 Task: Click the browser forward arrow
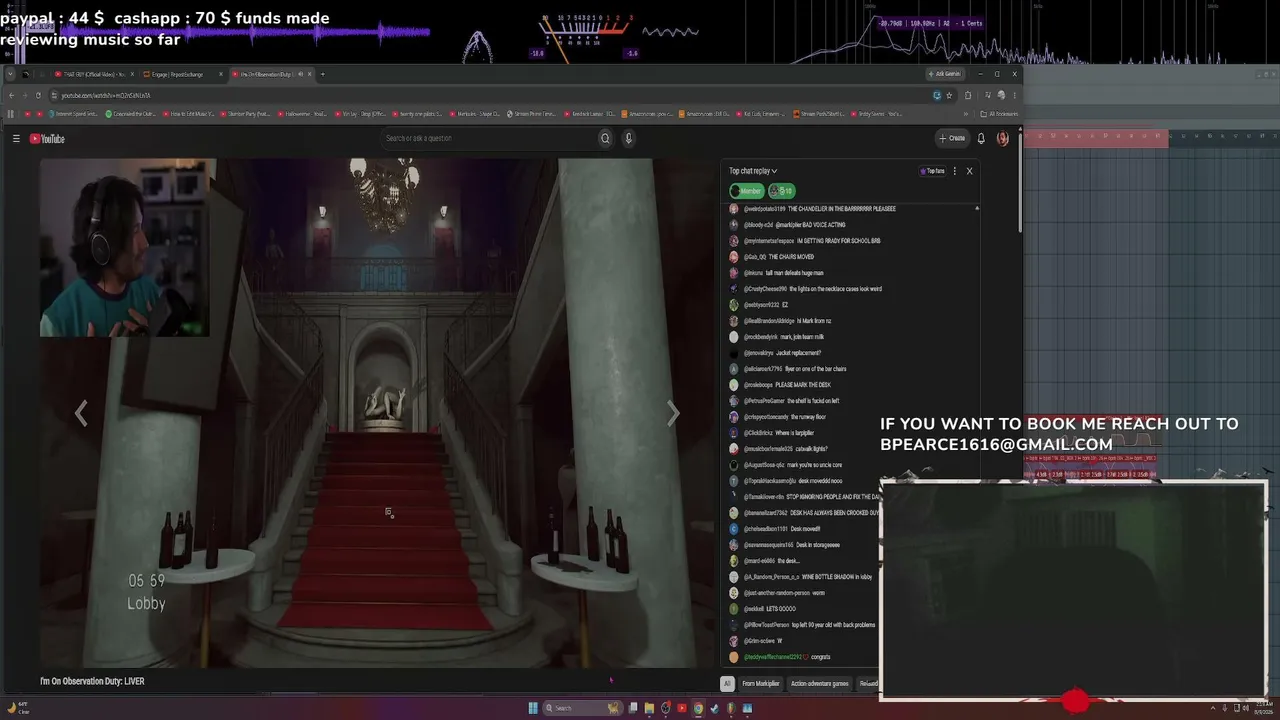(x=25, y=95)
